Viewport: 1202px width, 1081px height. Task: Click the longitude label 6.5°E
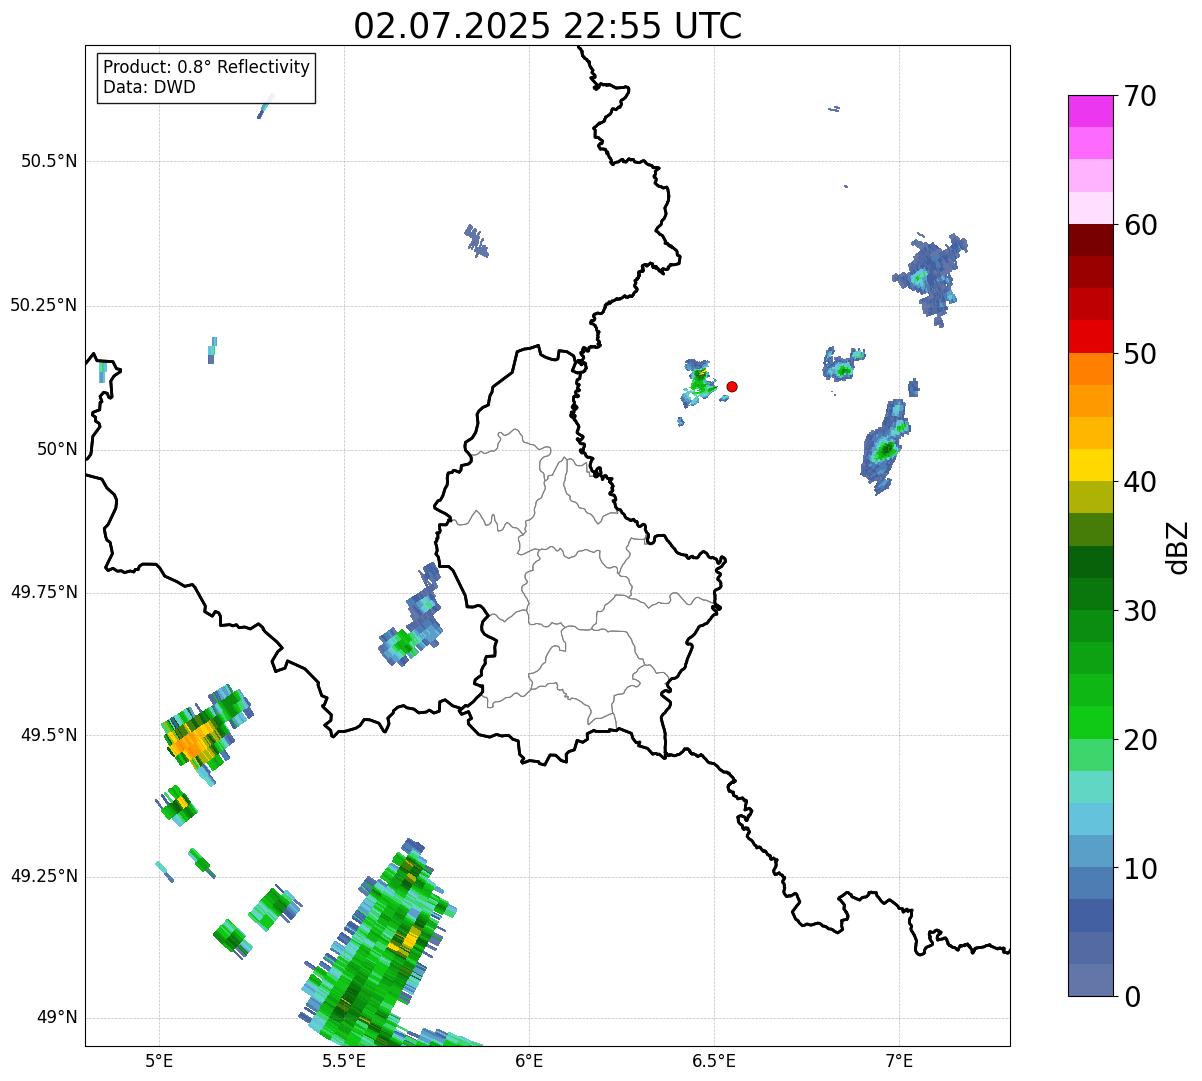point(714,1060)
